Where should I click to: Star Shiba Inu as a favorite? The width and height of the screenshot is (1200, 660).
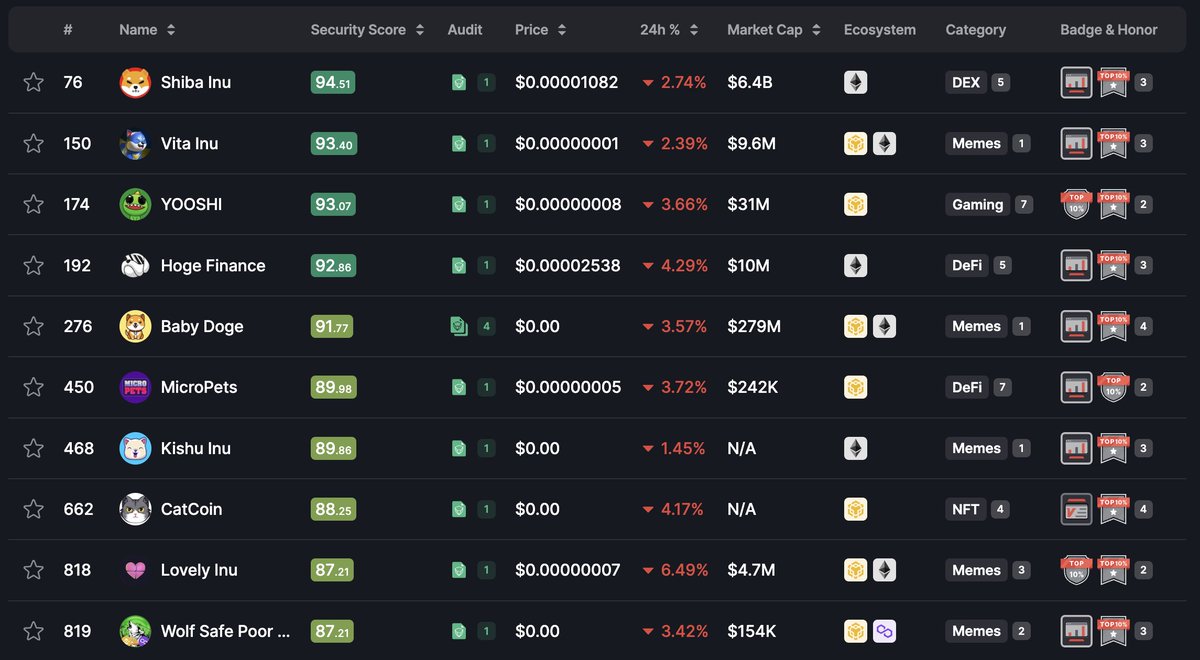coord(33,82)
